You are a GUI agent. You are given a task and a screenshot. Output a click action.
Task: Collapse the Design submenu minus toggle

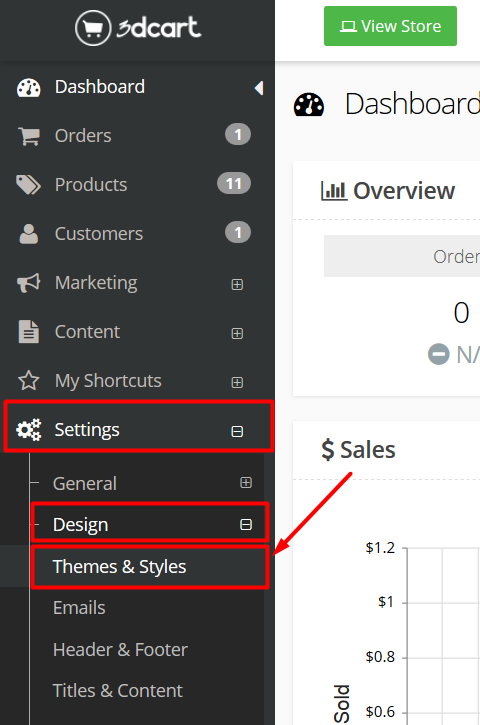pos(246,524)
